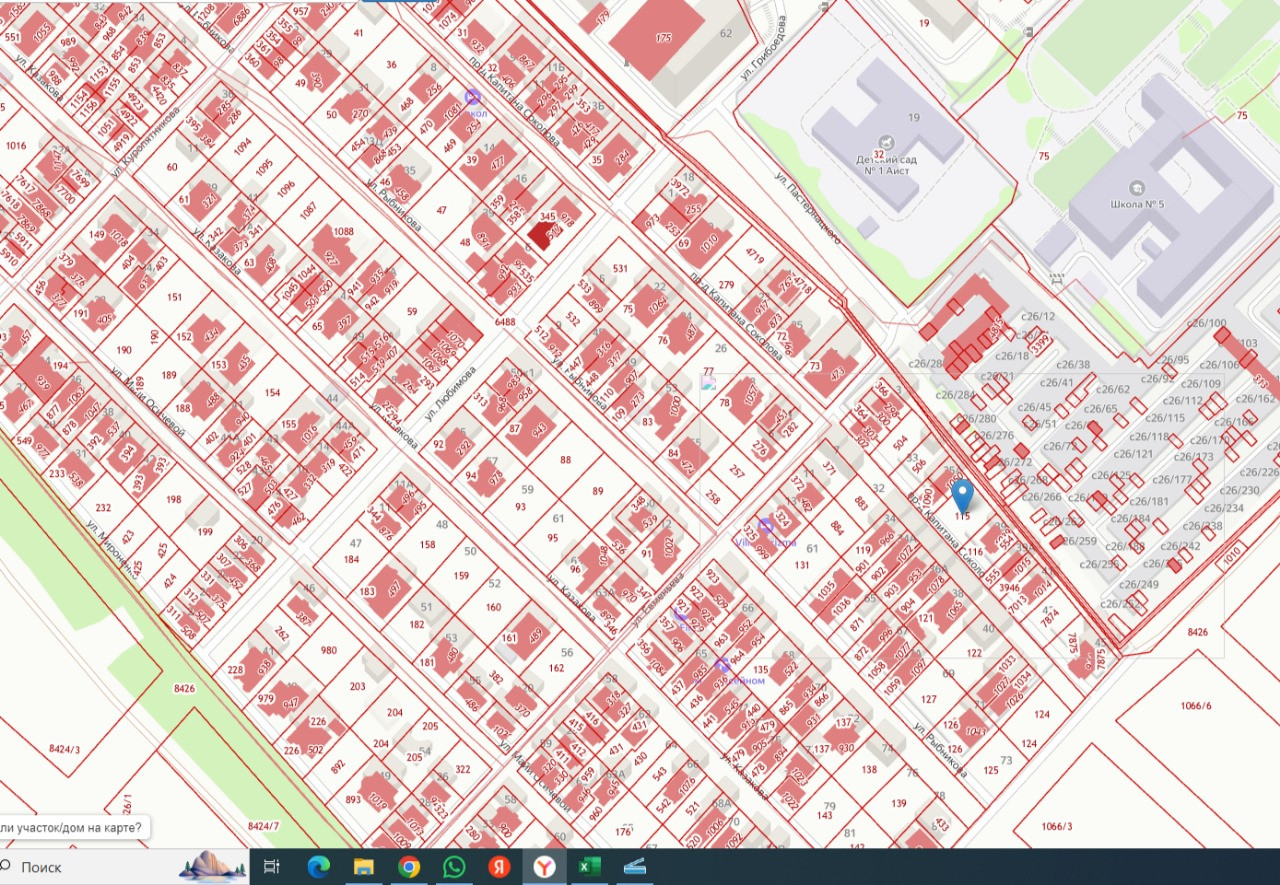Open WhatsApp from the taskbar
This screenshot has height=885, width=1280.
point(454,867)
